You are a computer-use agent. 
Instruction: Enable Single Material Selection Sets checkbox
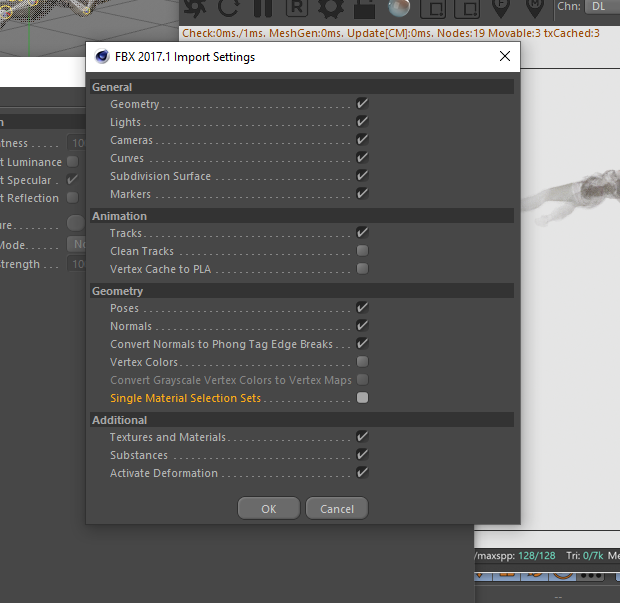point(362,397)
